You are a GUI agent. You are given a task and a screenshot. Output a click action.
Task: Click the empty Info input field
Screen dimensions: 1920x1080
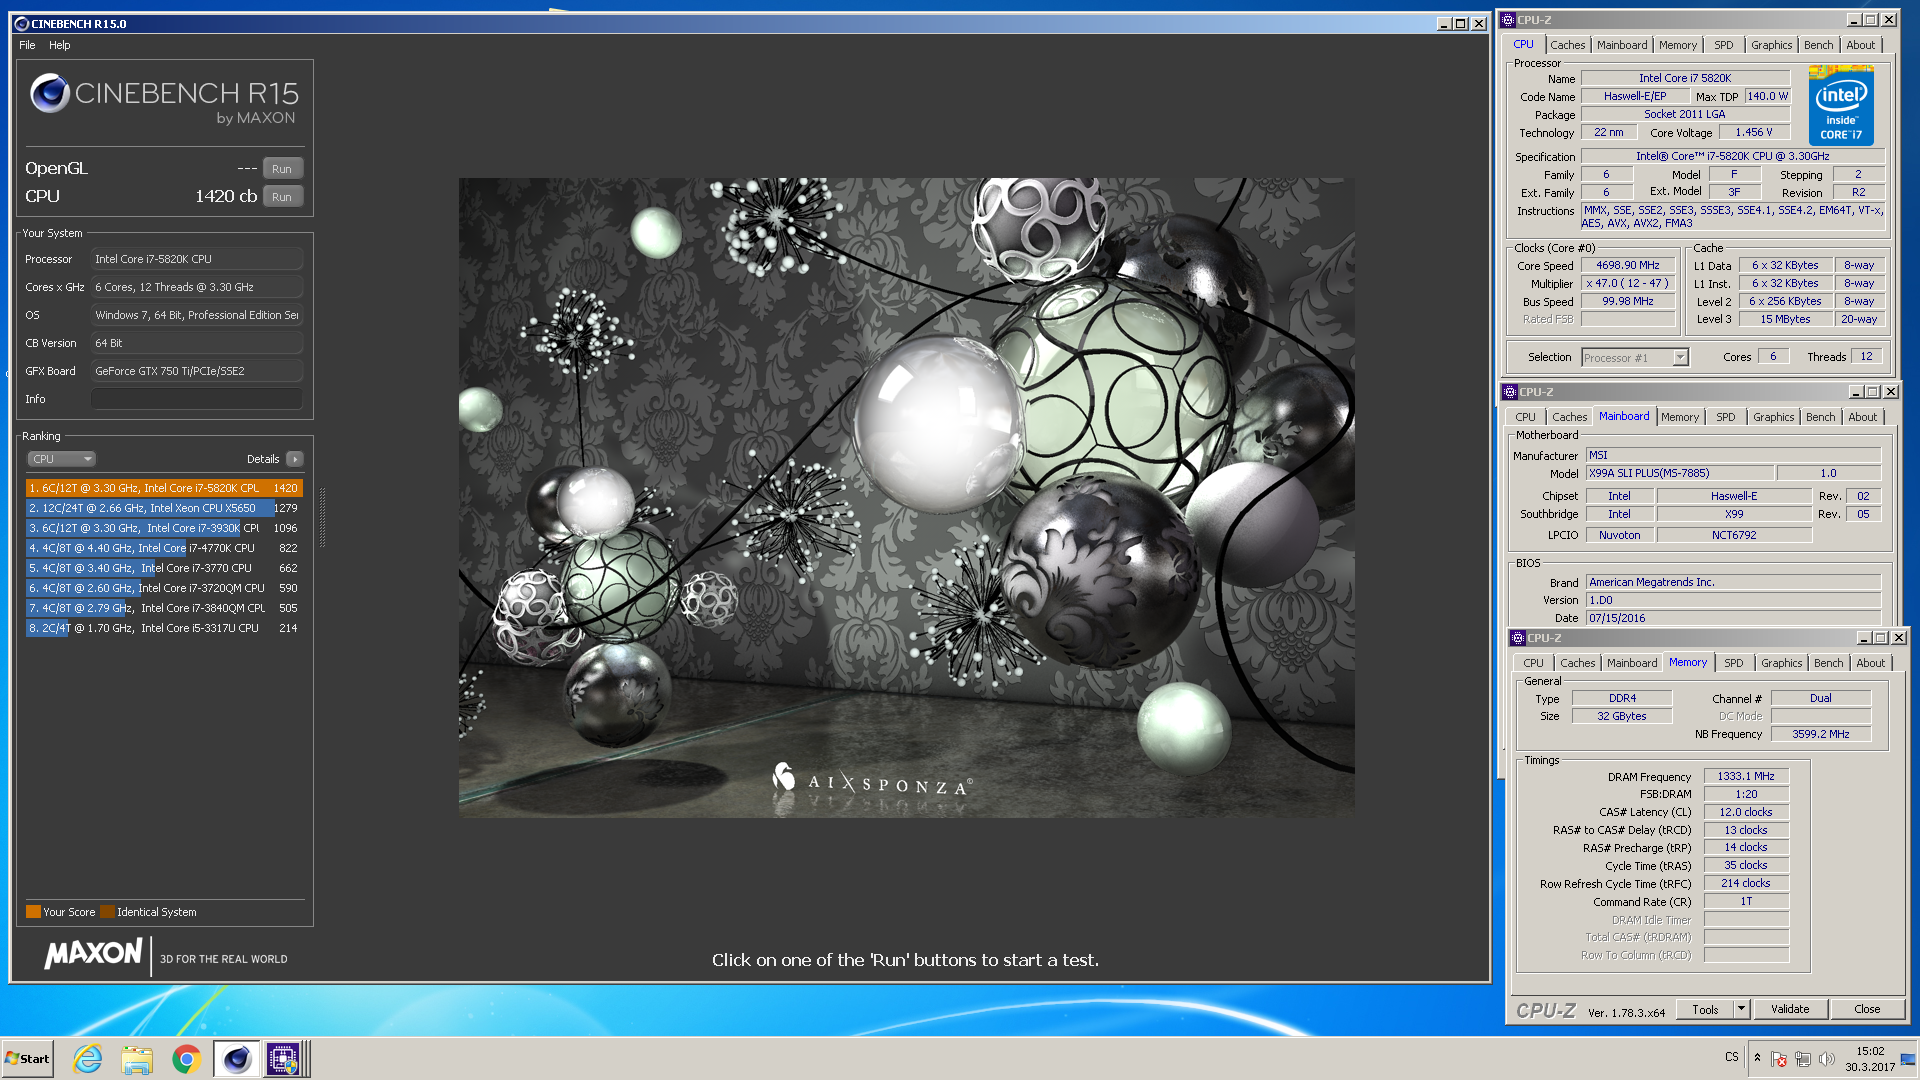(x=197, y=399)
